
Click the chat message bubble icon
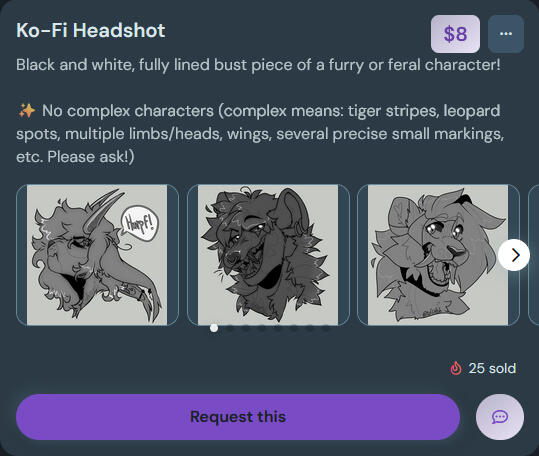click(x=500, y=417)
